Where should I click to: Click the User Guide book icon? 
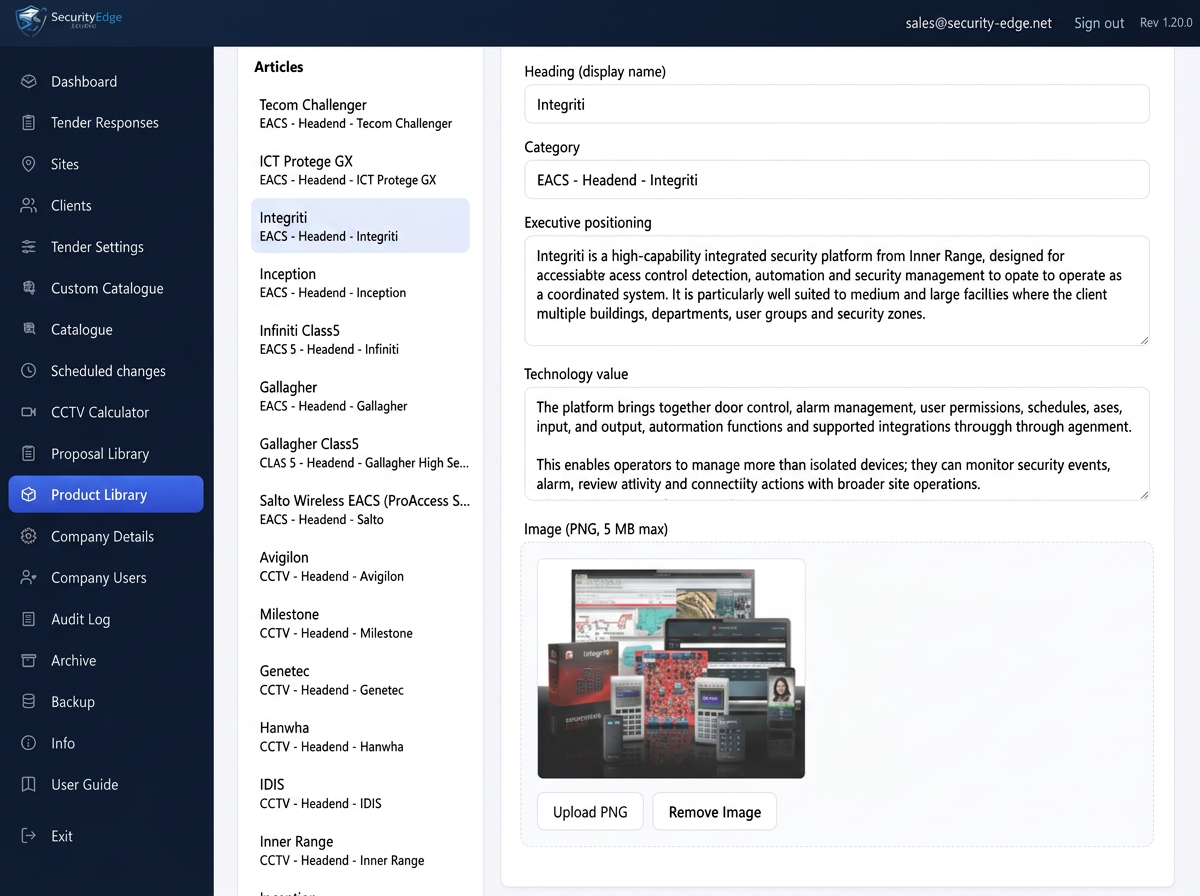point(29,784)
